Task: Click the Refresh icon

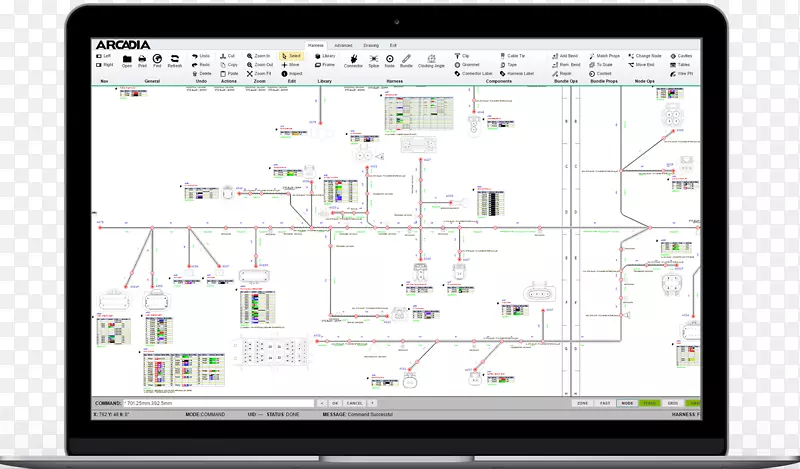Action: pos(174,61)
